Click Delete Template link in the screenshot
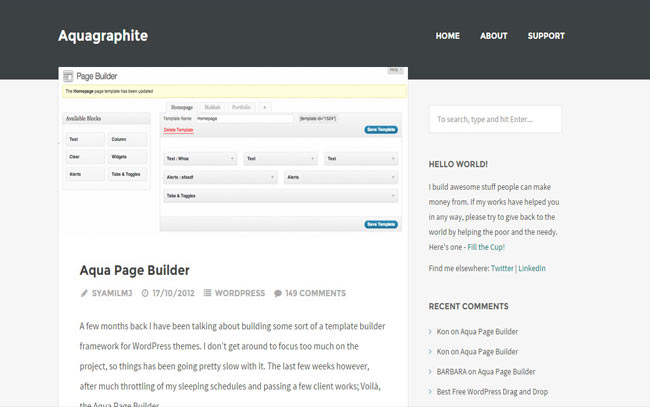Viewport: 650px width, 407px height. click(178, 130)
